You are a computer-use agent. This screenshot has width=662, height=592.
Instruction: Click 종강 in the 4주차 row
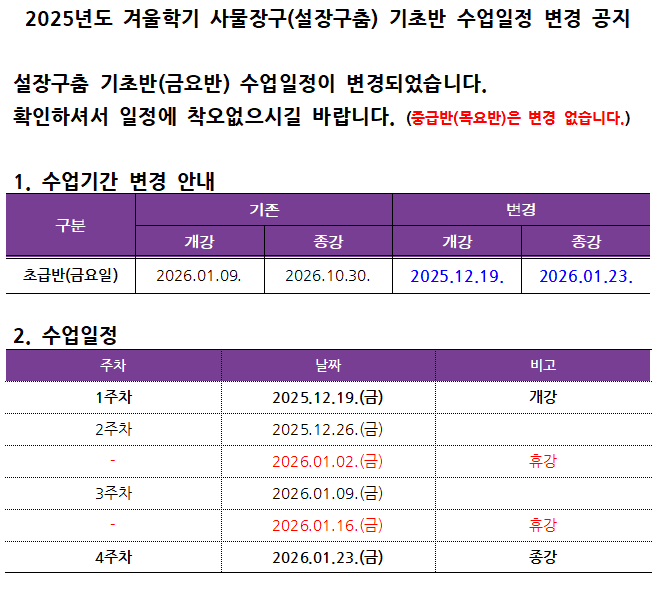[x=543, y=557]
